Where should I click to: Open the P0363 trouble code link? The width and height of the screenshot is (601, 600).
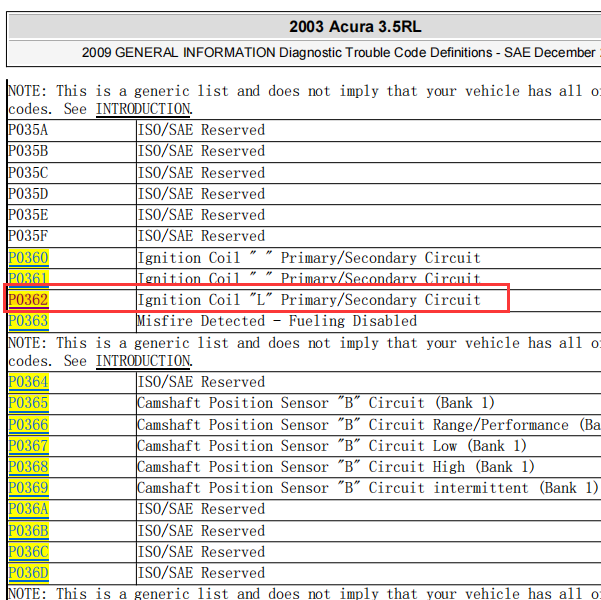coord(29,321)
